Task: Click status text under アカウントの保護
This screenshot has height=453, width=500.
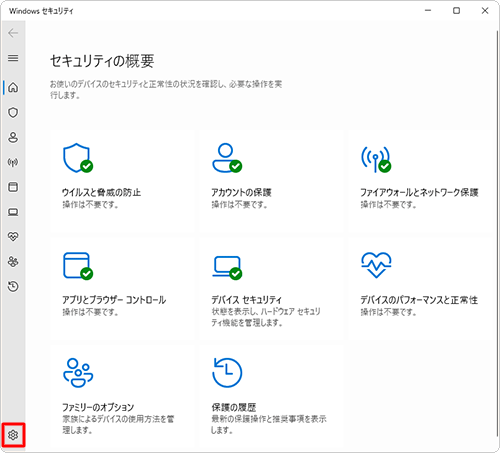Action: (x=240, y=205)
